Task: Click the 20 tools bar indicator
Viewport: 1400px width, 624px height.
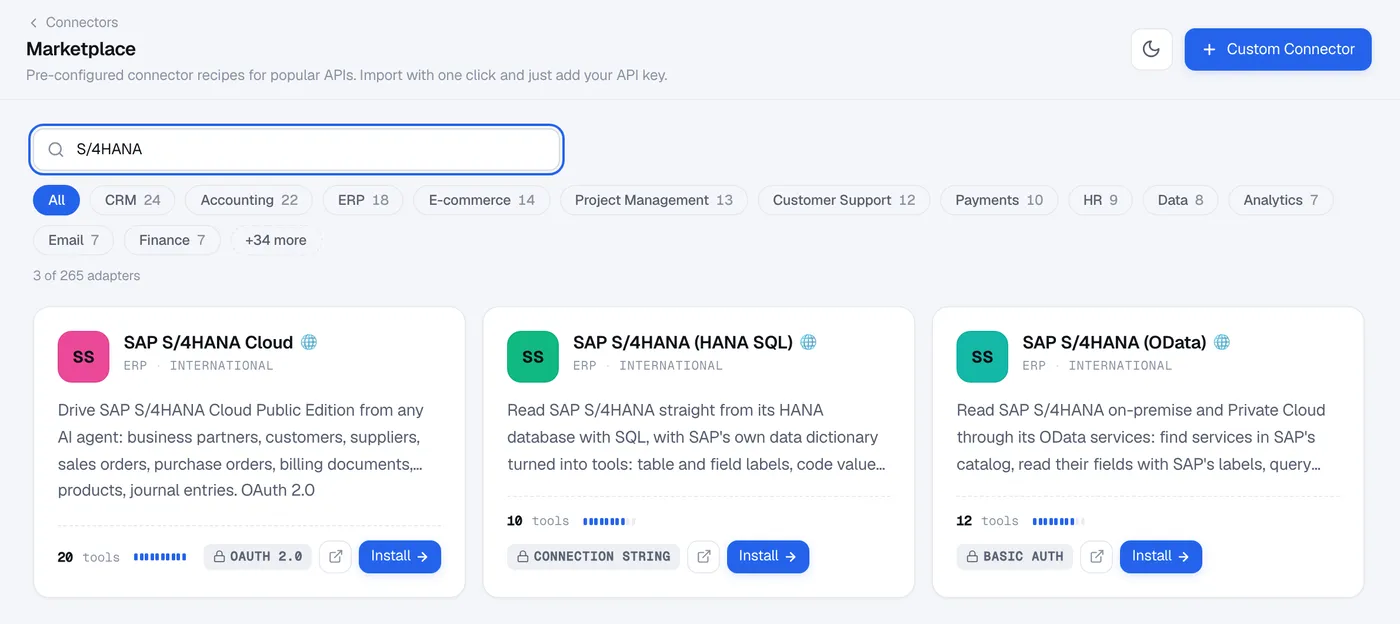Action: tap(160, 557)
